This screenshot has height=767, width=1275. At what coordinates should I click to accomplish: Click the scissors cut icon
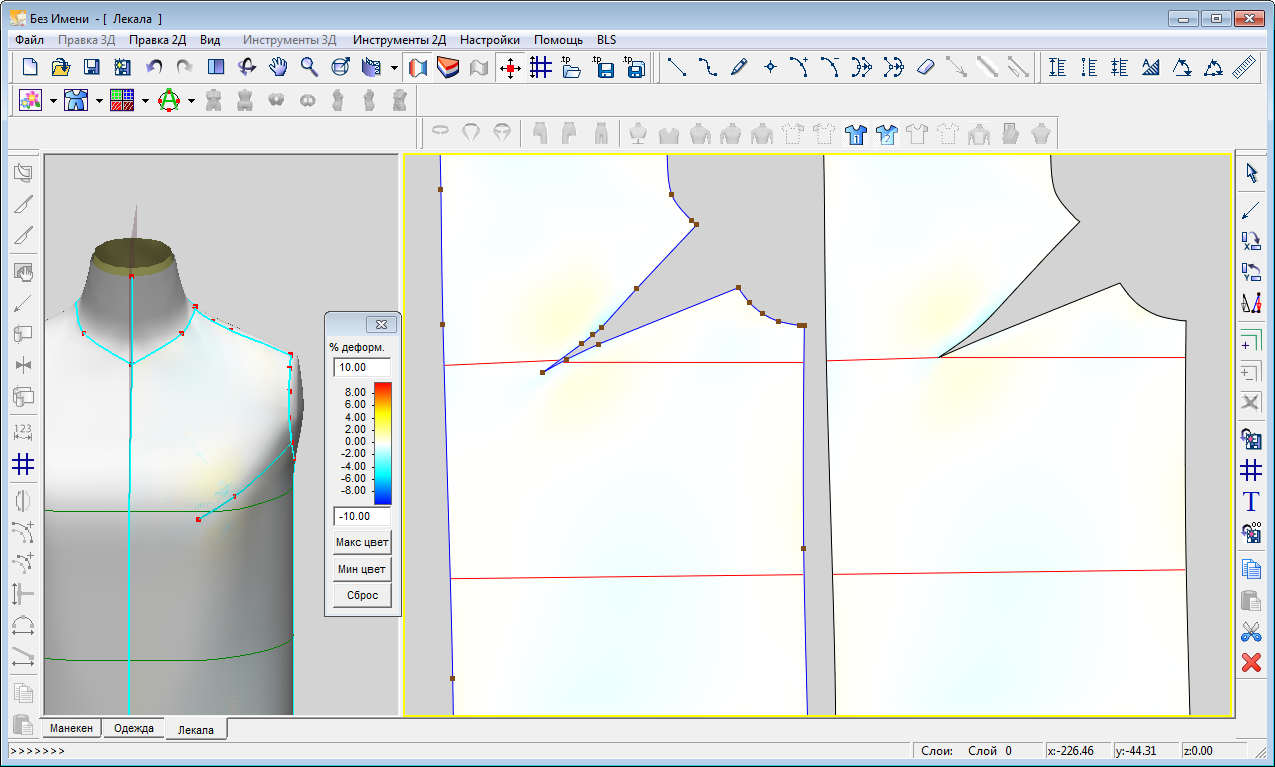pyautogui.click(x=1250, y=631)
